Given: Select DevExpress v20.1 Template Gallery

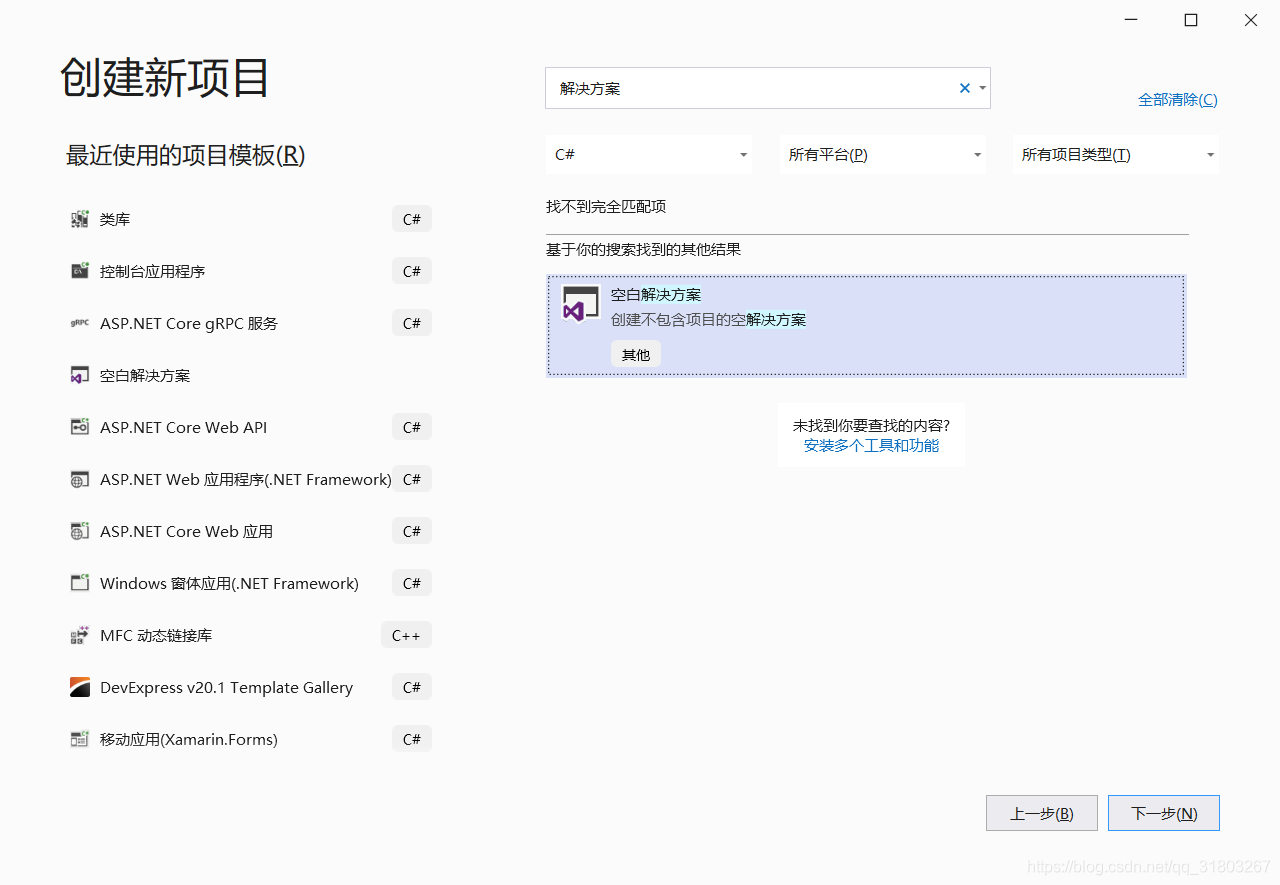Looking at the screenshot, I should point(250,687).
